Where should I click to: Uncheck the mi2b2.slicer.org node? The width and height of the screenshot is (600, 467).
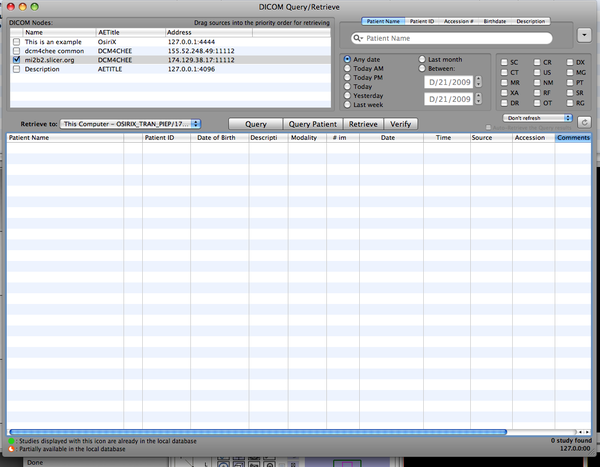(x=15, y=59)
